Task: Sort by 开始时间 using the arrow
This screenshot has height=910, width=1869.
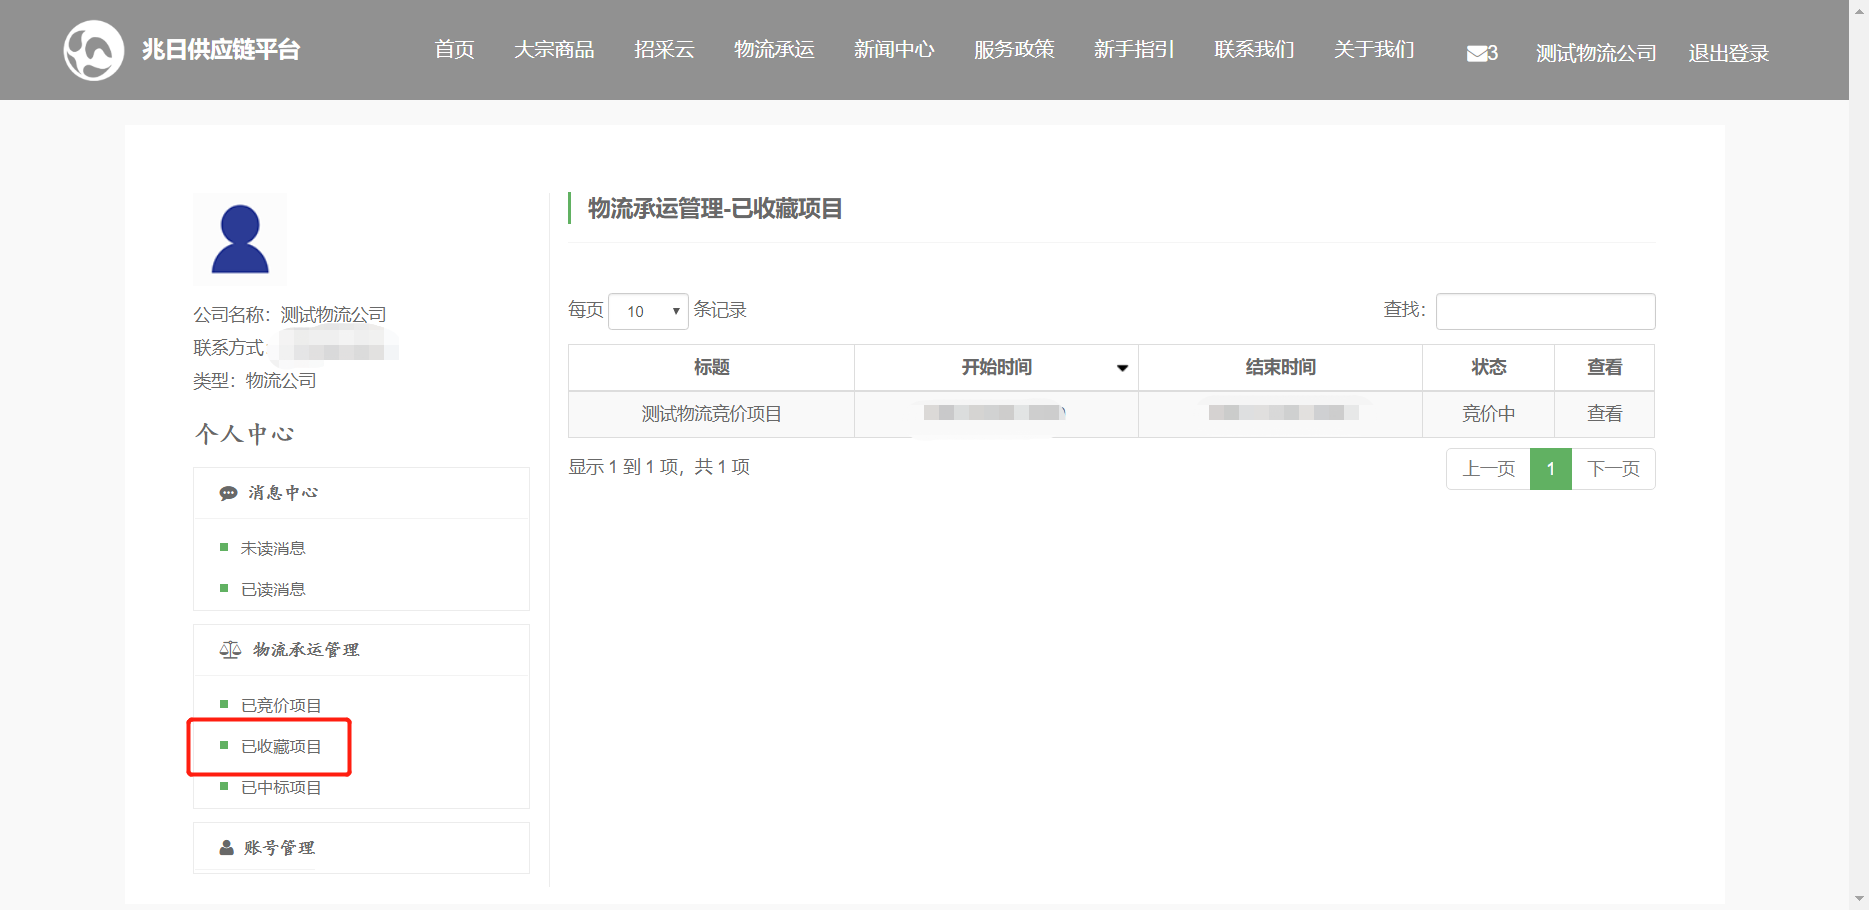Action: point(1122,368)
